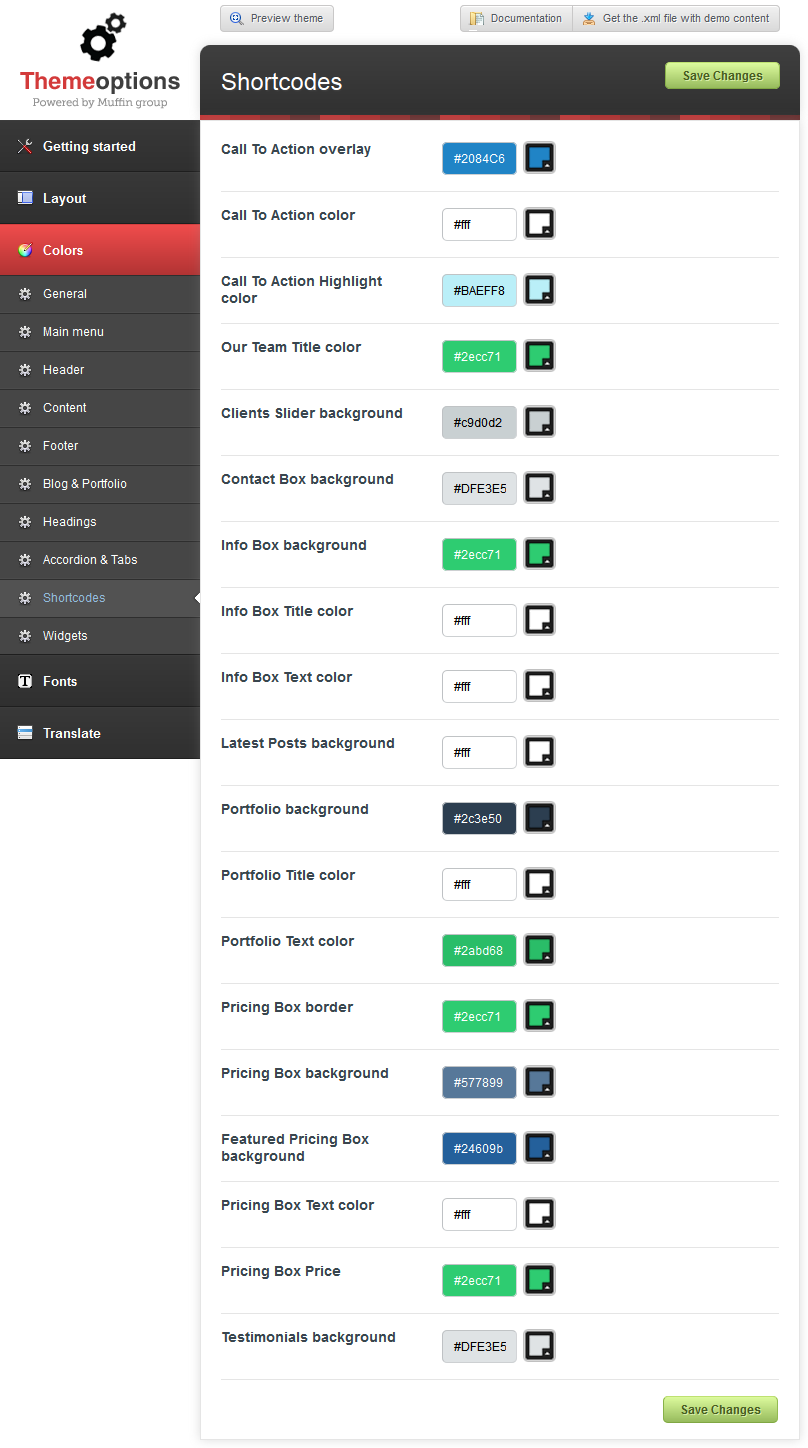
Task: Edit the #2c3e50 Portfolio background field
Action: (x=480, y=818)
